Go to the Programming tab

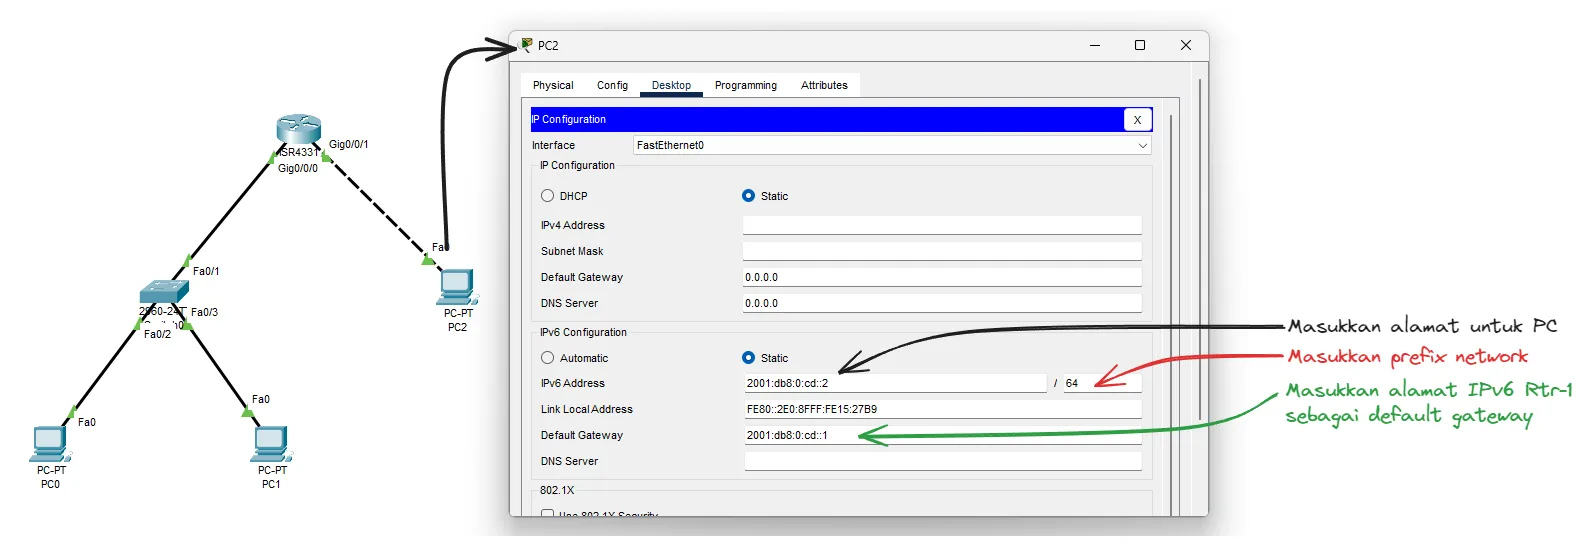pyautogui.click(x=745, y=86)
